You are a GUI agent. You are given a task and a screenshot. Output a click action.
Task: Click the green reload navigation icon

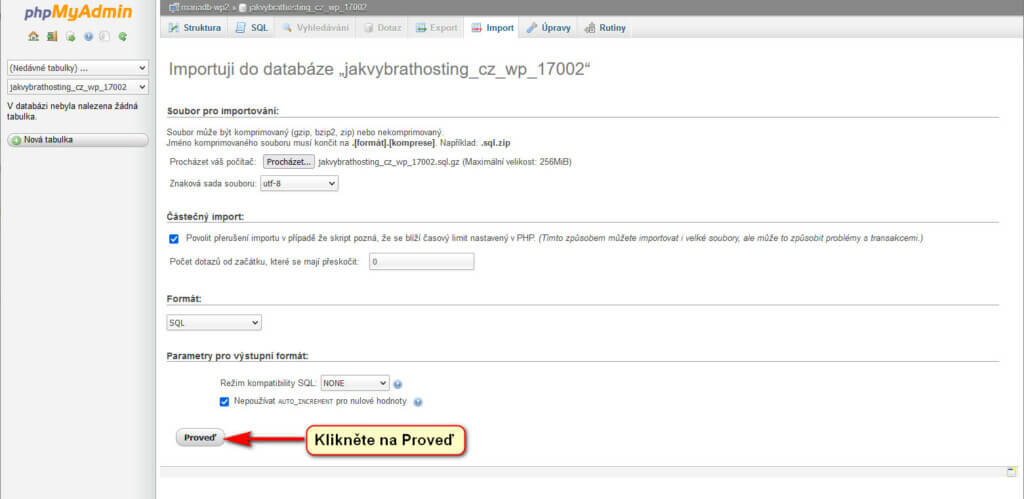[x=123, y=36]
